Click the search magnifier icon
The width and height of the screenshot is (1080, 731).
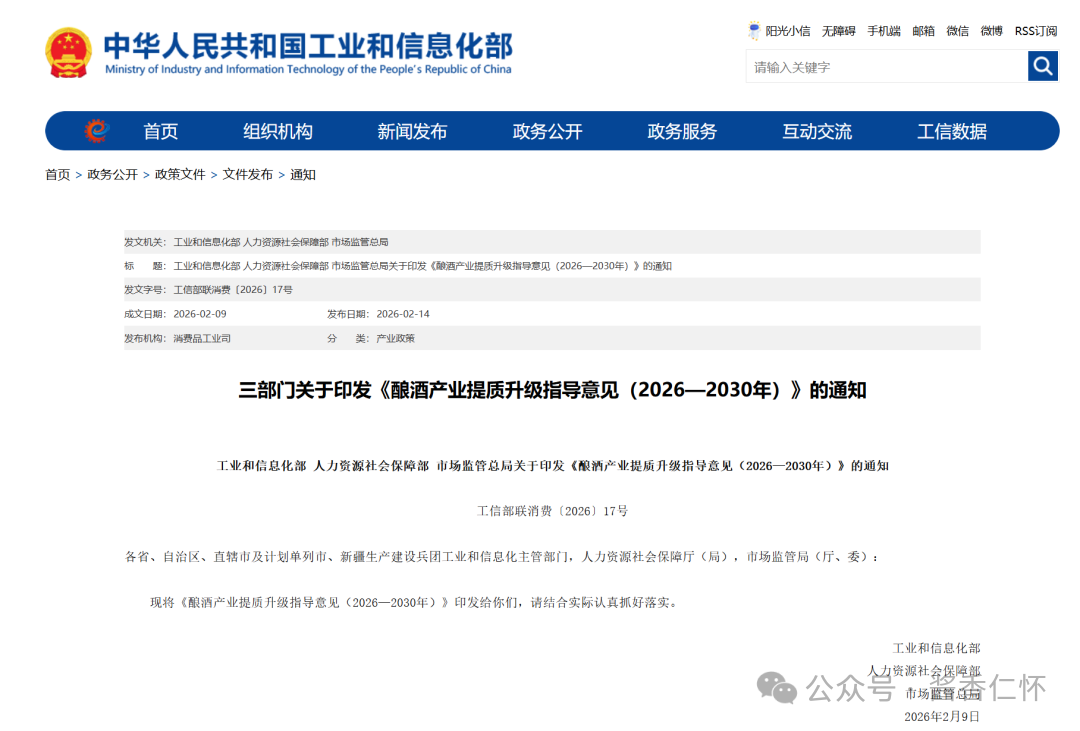click(1043, 66)
